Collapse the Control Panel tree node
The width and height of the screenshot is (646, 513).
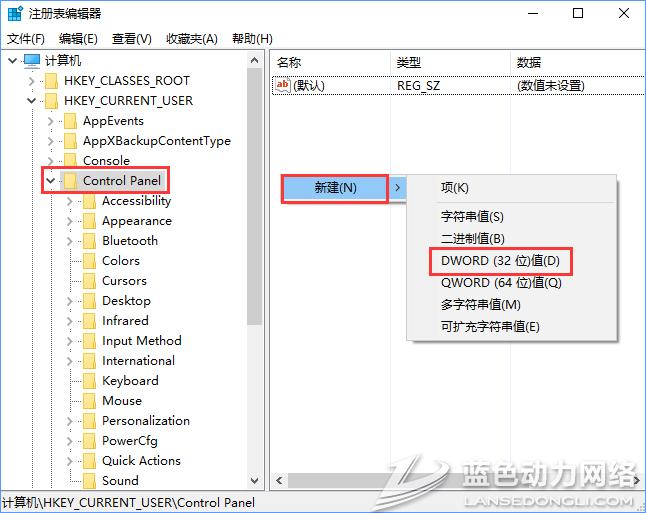click(50, 181)
